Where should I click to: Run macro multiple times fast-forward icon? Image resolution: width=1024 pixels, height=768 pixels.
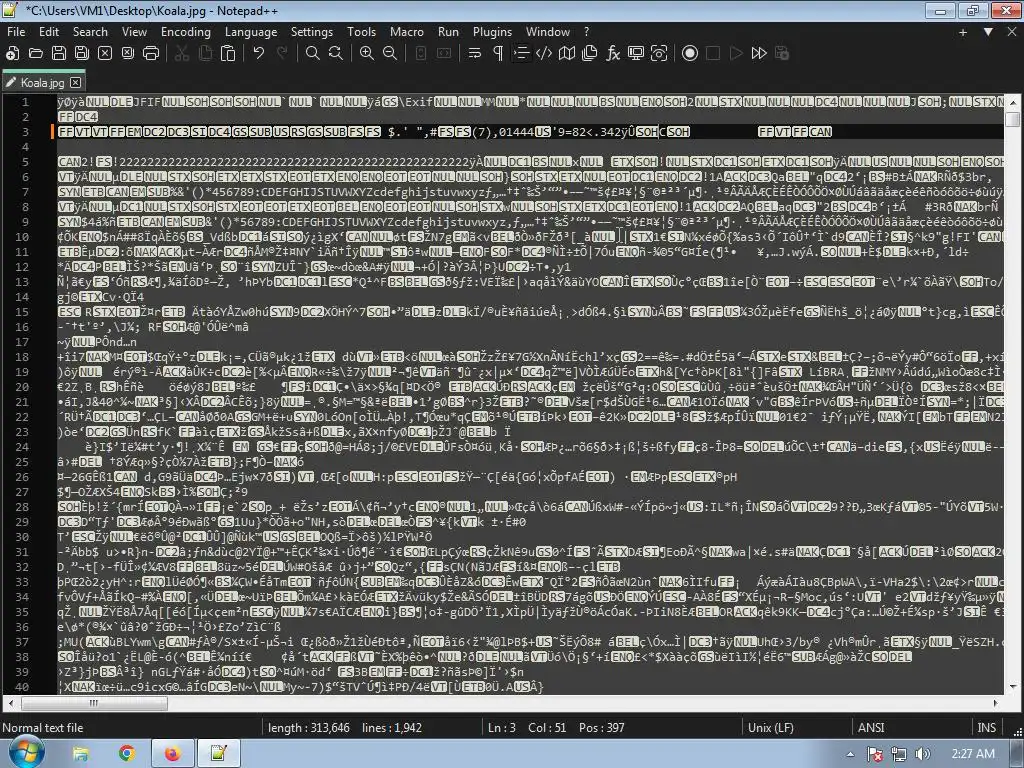(x=759, y=54)
